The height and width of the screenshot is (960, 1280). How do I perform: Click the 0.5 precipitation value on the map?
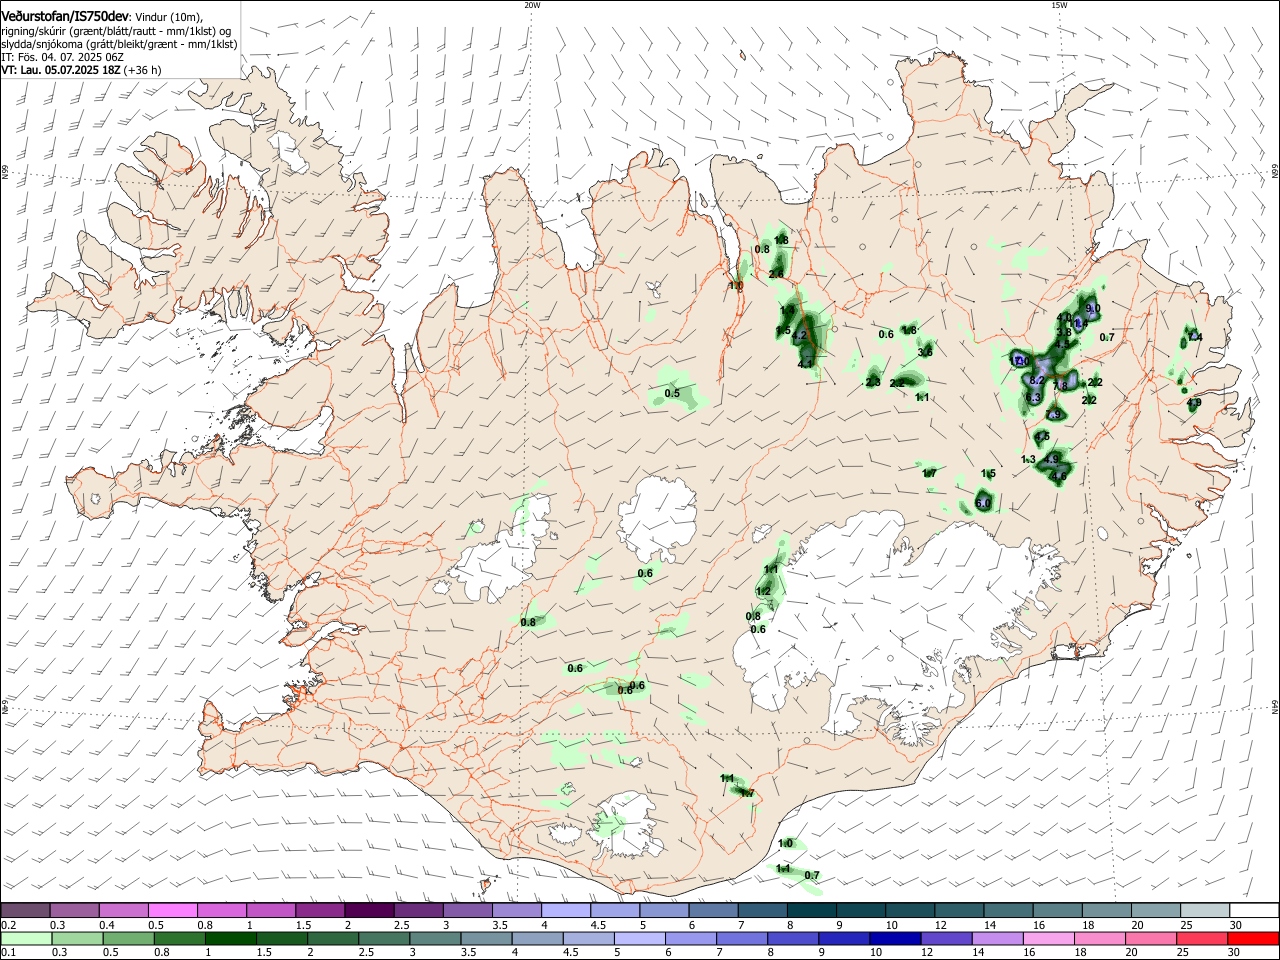[x=672, y=393]
